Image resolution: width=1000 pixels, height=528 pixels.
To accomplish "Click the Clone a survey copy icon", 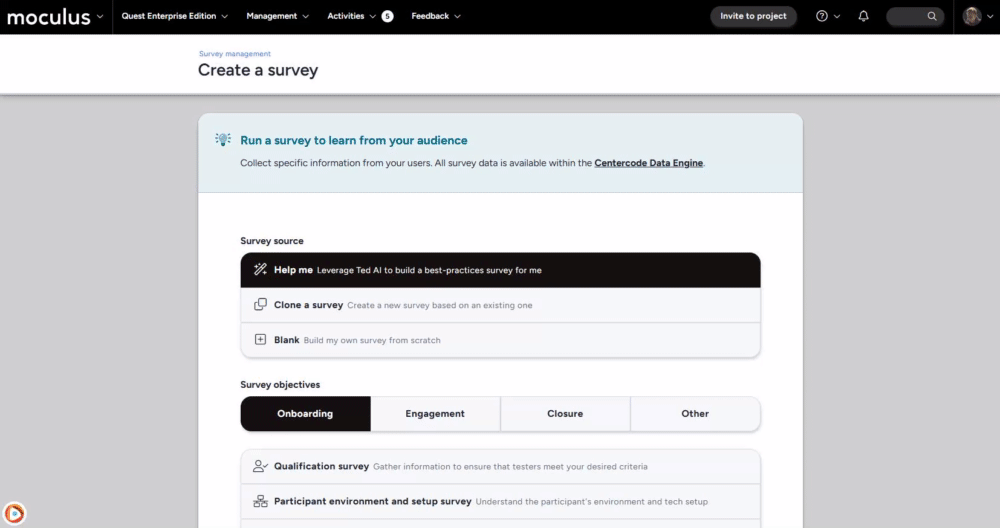I will tap(260, 305).
